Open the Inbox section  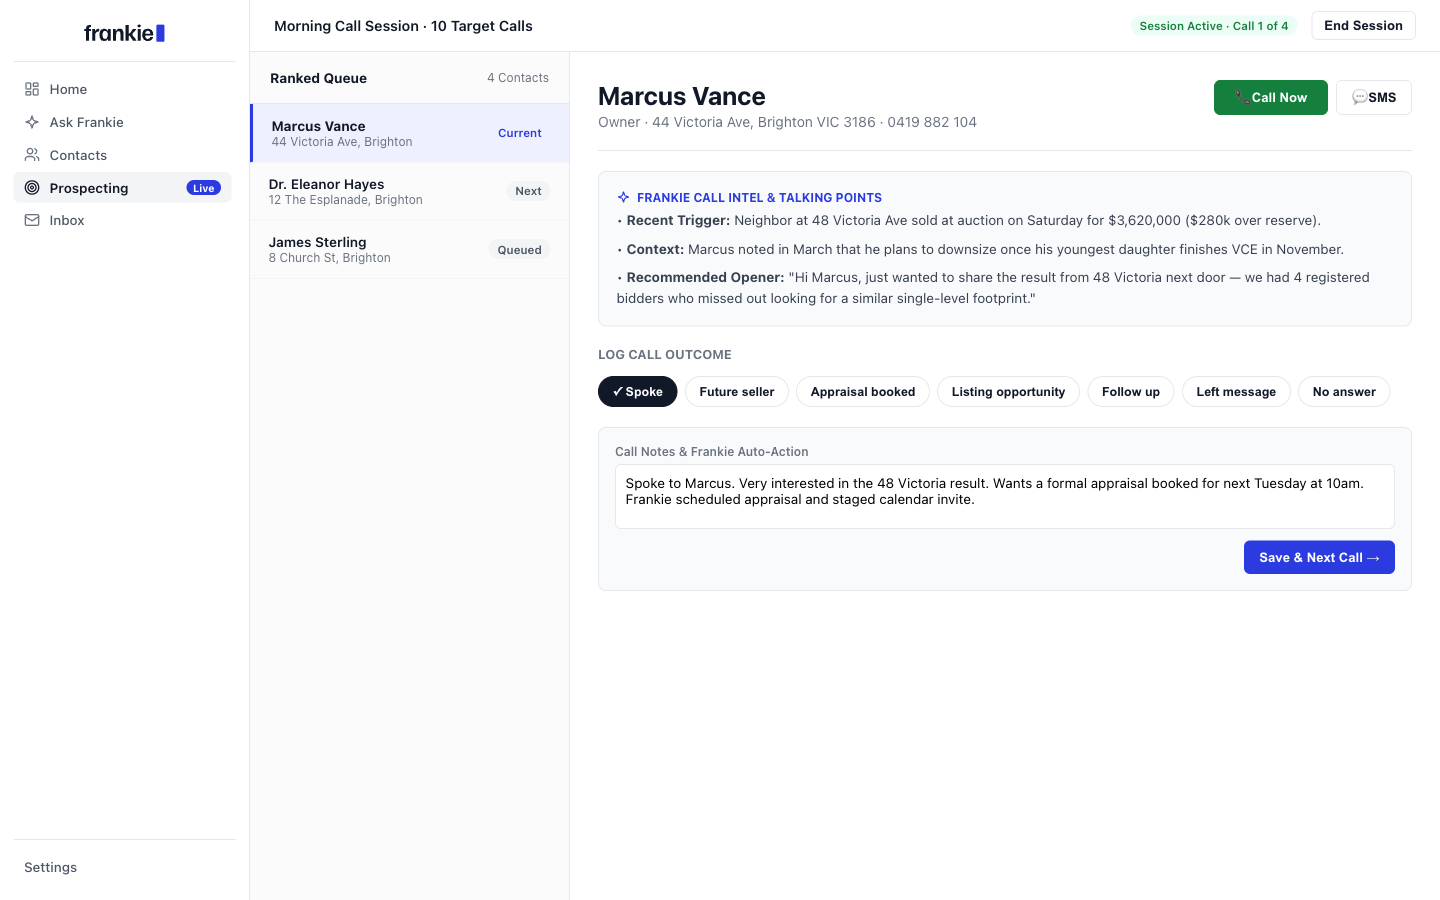122,220
